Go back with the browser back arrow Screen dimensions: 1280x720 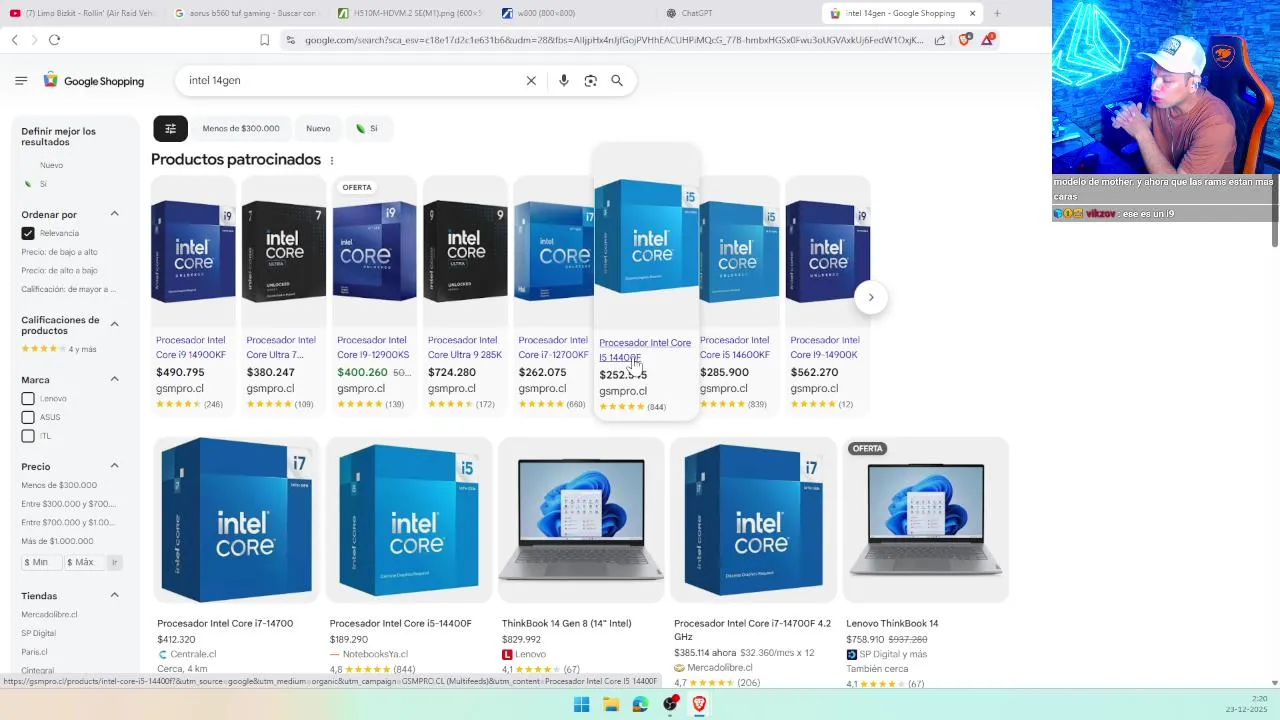pyautogui.click(x=14, y=40)
